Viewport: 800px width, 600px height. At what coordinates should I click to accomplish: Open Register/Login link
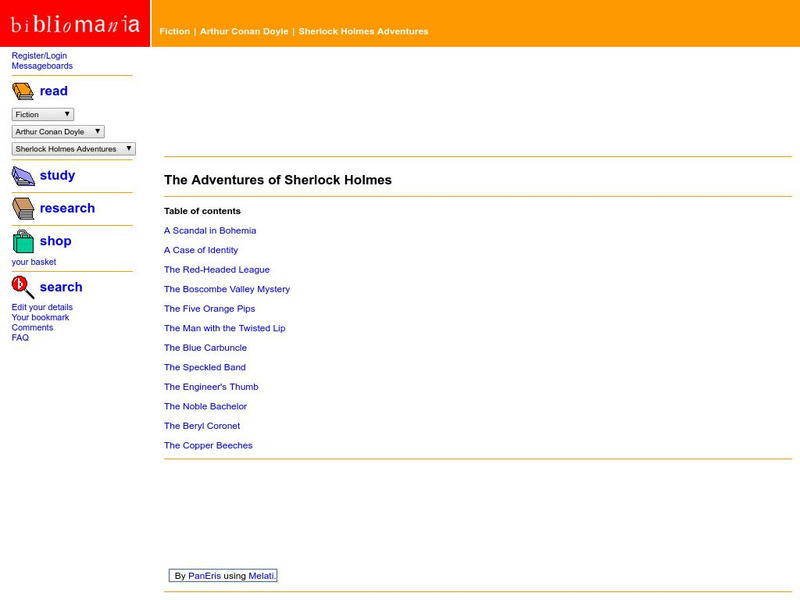[39, 56]
